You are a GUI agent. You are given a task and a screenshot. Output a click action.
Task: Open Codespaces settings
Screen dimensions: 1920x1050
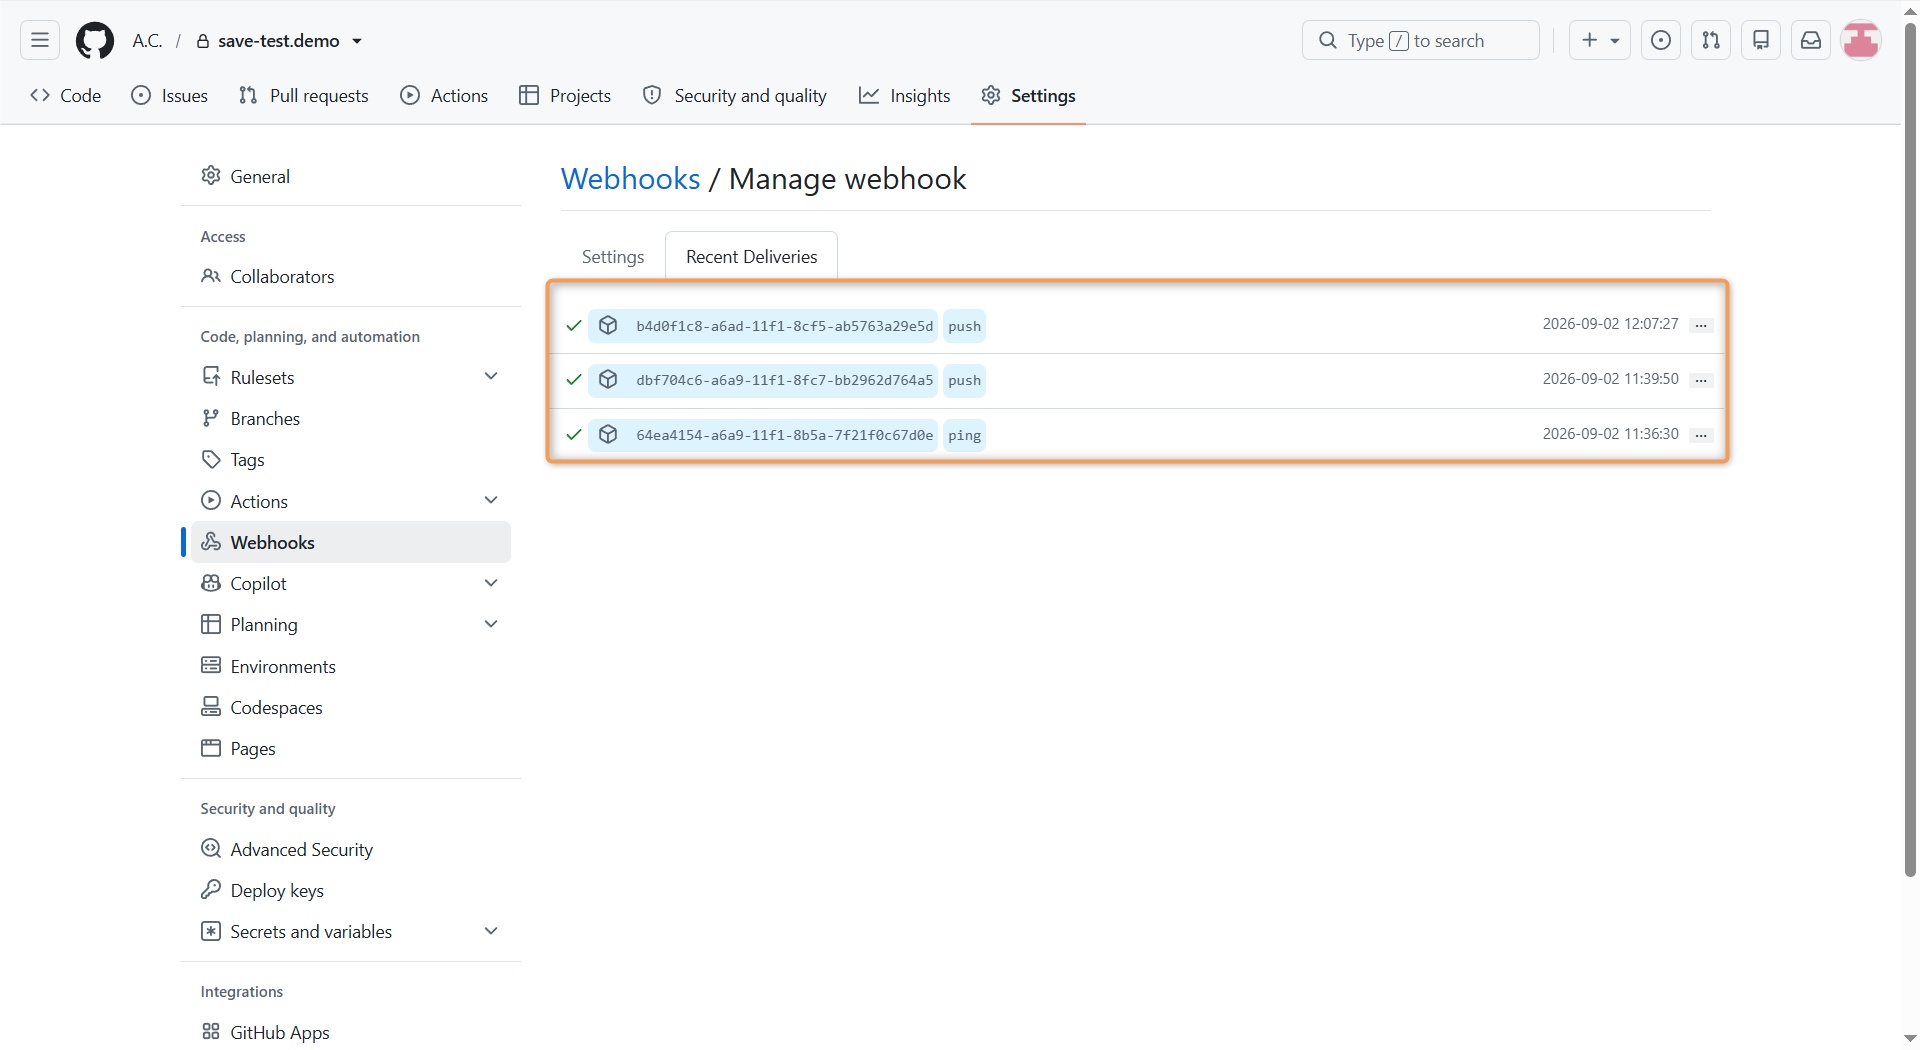[351, 707]
